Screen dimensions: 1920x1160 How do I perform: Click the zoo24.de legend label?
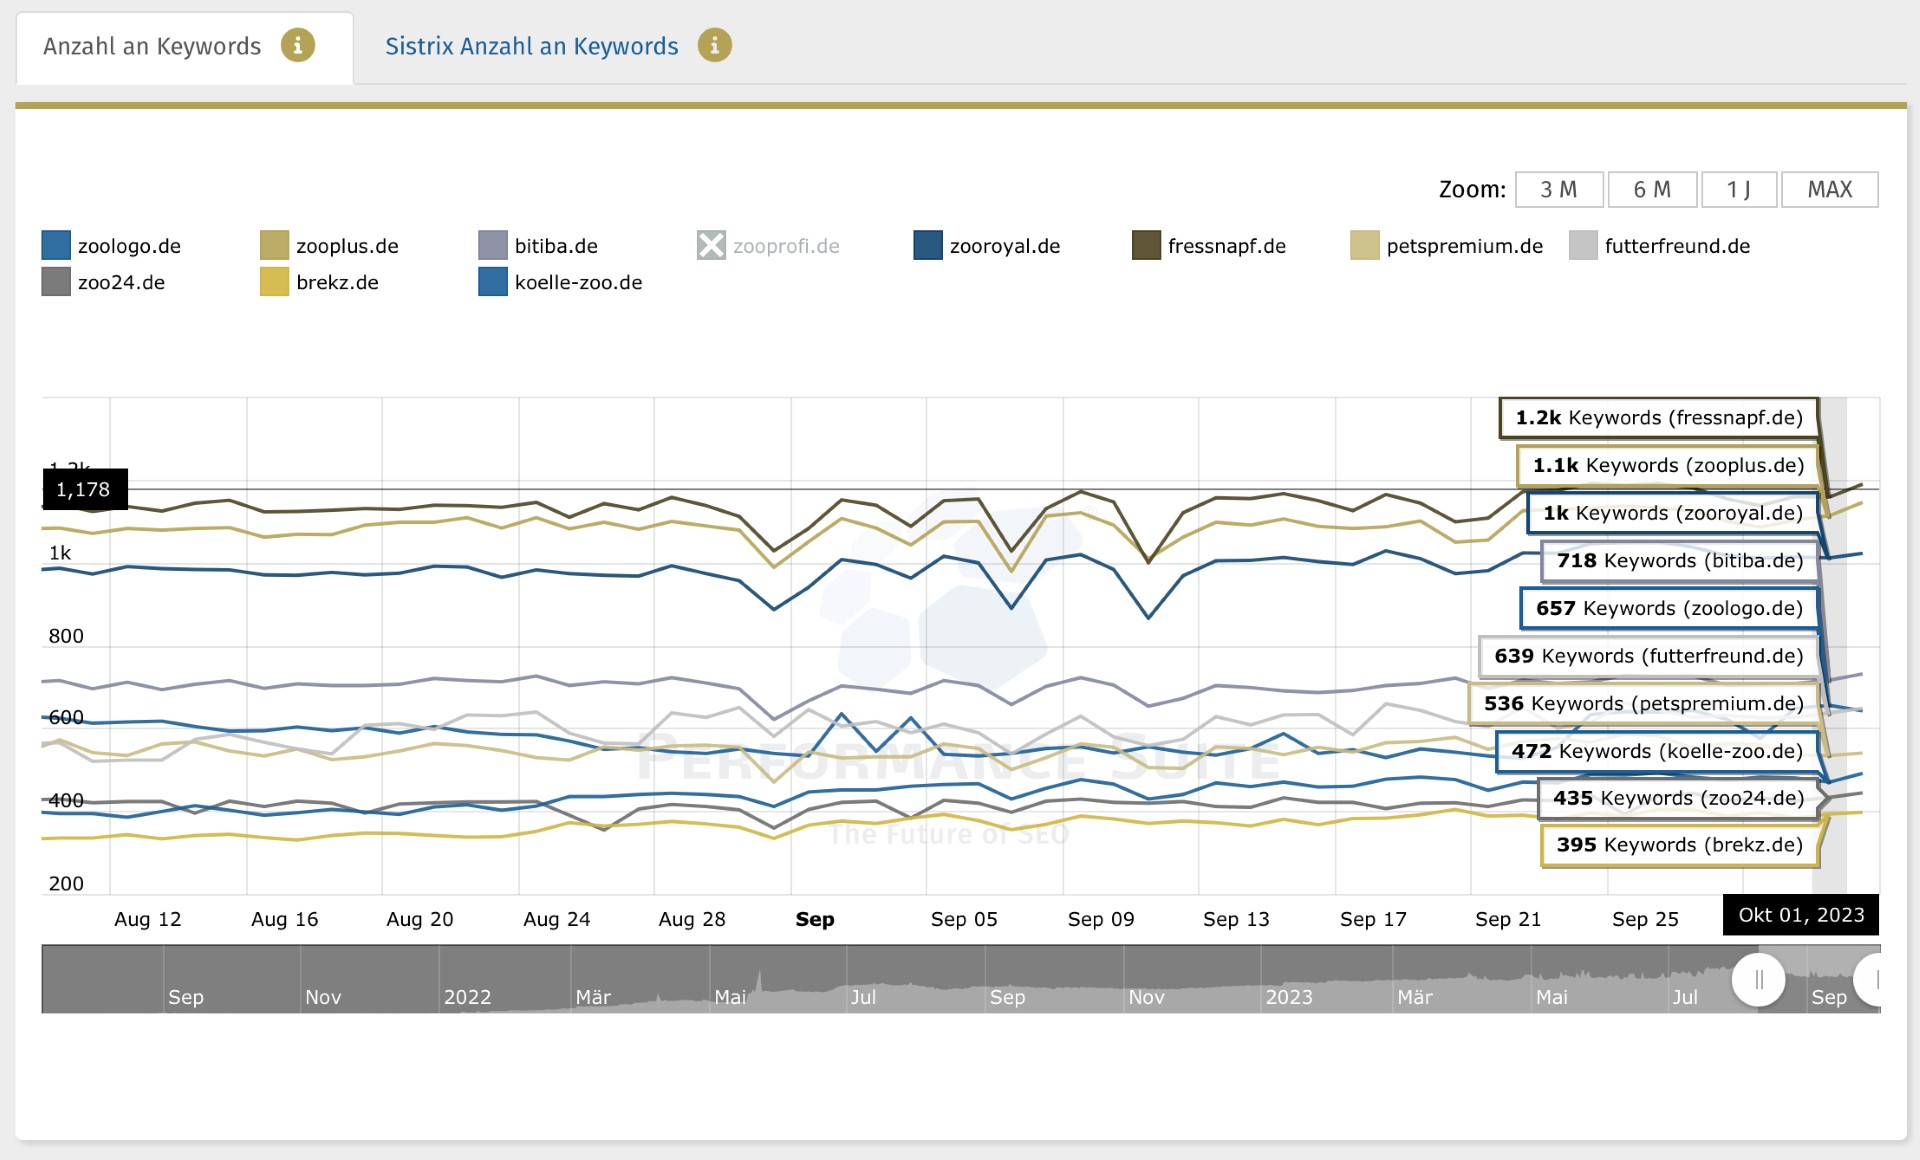[121, 282]
